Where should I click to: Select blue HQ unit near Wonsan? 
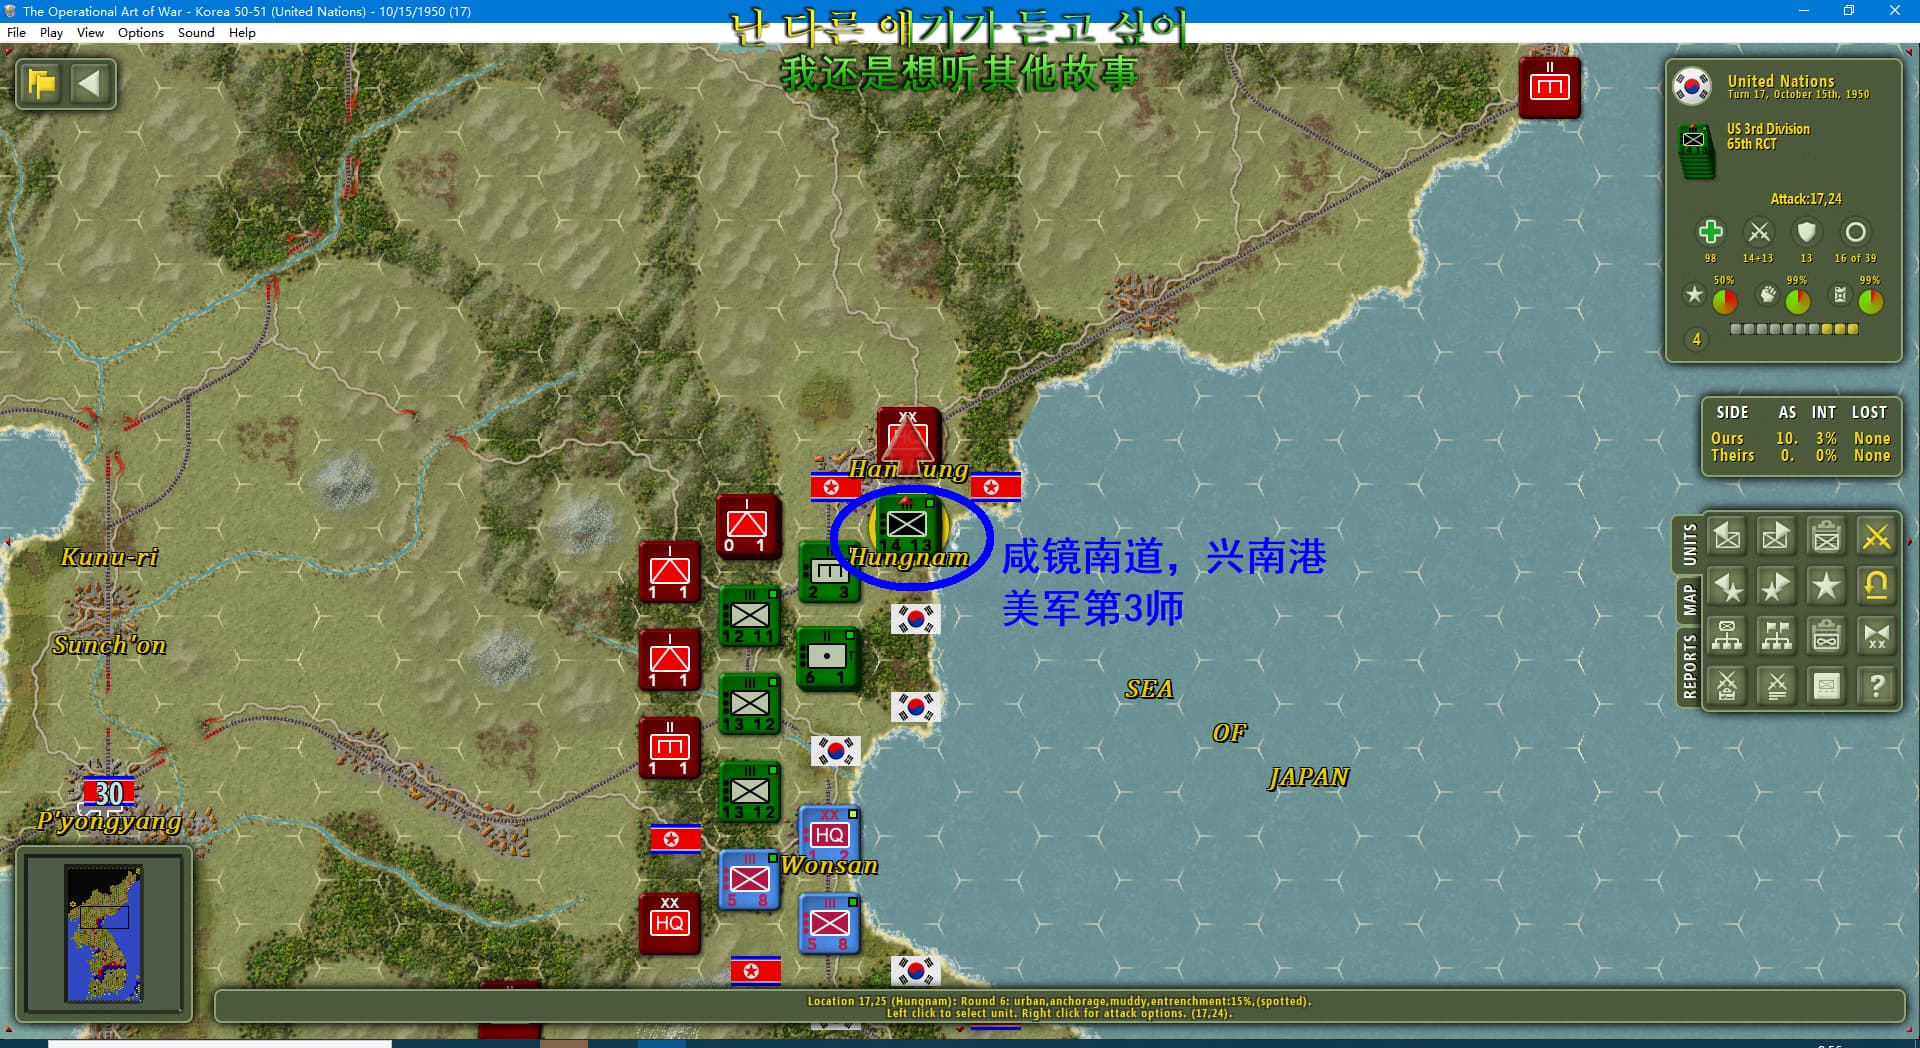829,835
